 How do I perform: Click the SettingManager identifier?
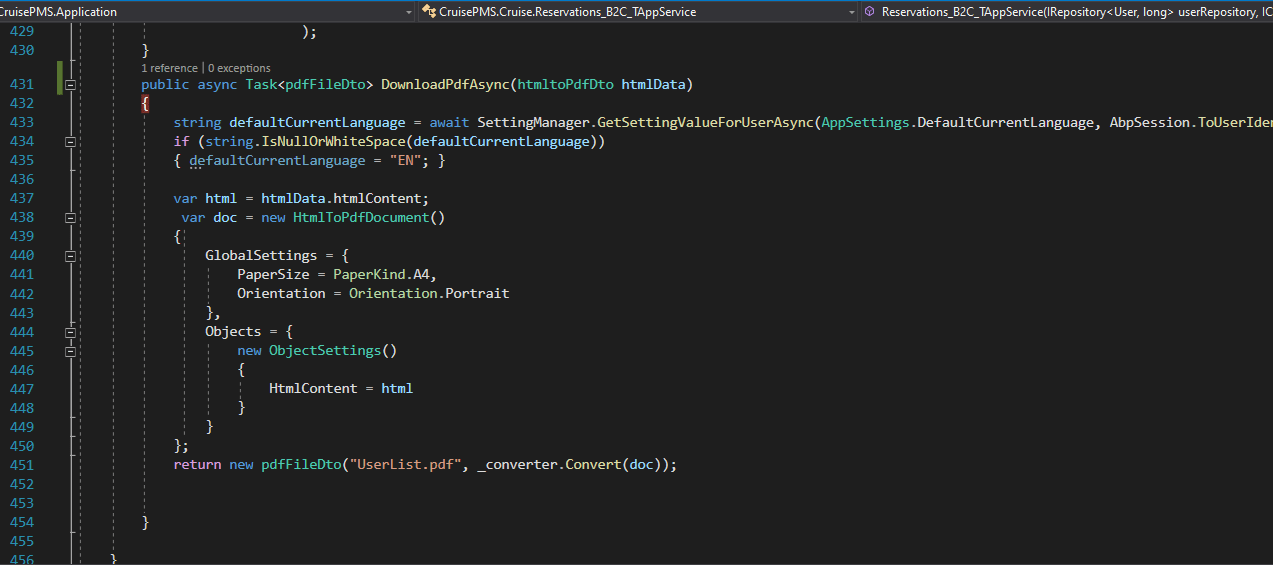(x=533, y=122)
